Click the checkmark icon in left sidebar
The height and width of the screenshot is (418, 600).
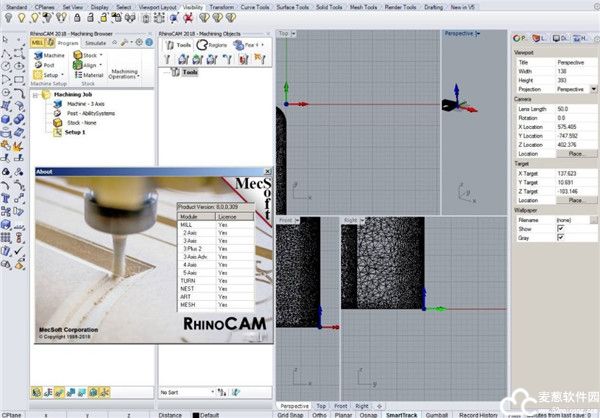[x=19, y=250]
